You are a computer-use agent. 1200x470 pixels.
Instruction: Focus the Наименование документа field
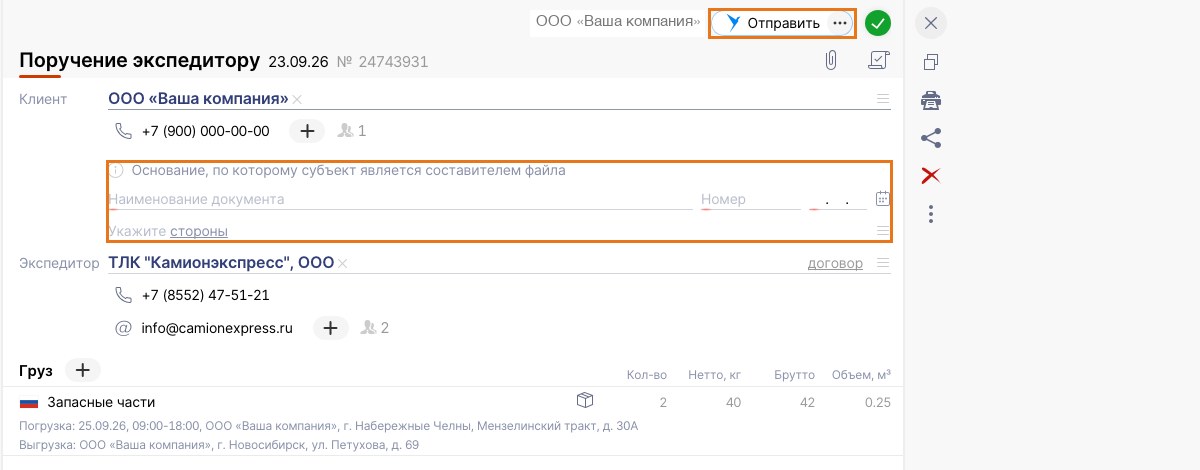point(400,199)
